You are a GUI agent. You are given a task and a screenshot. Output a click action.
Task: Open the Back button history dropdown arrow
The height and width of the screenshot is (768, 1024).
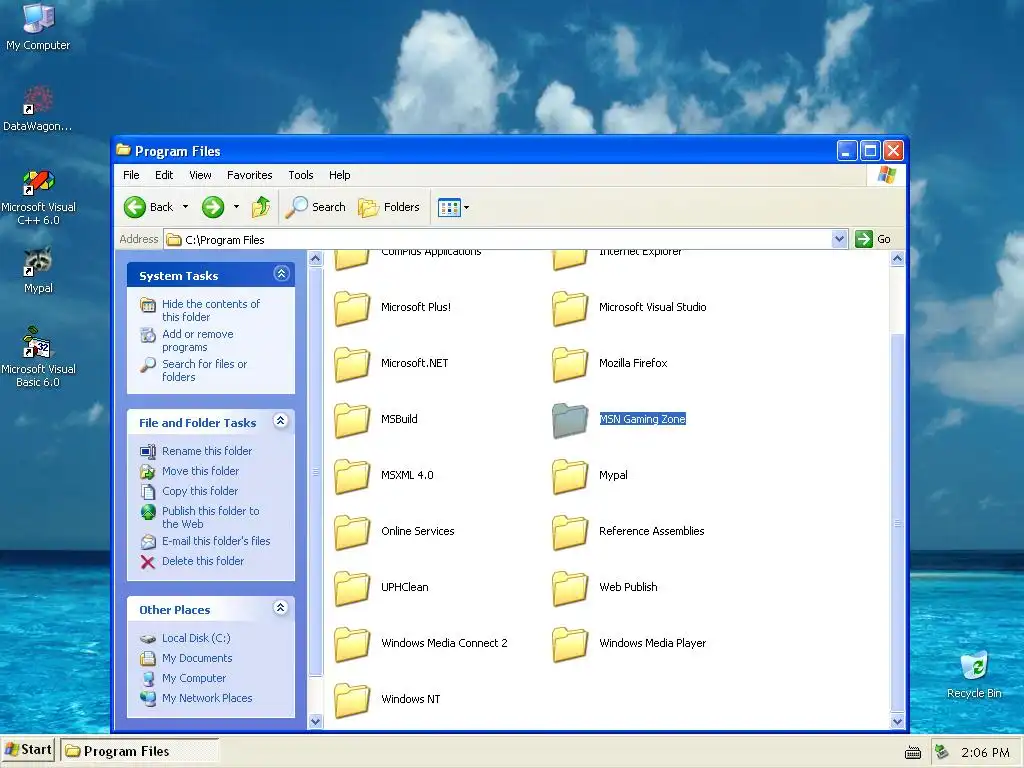pos(185,207)
